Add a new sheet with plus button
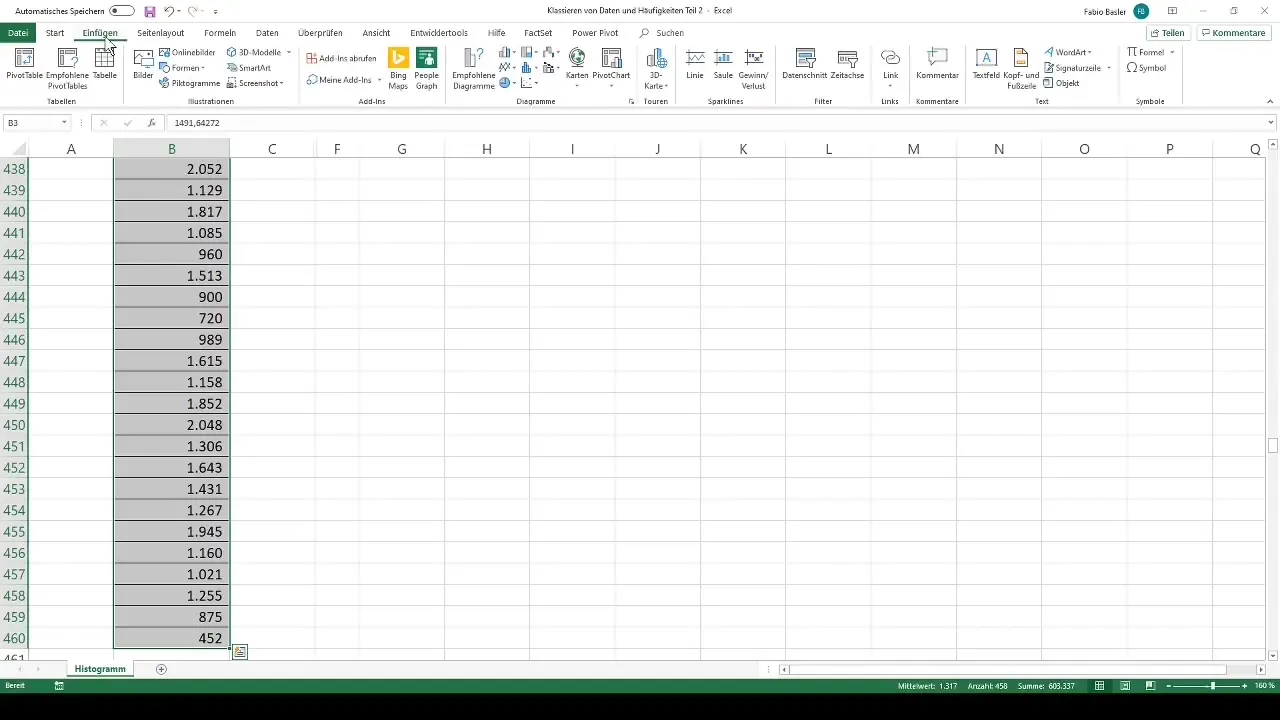 161,669
